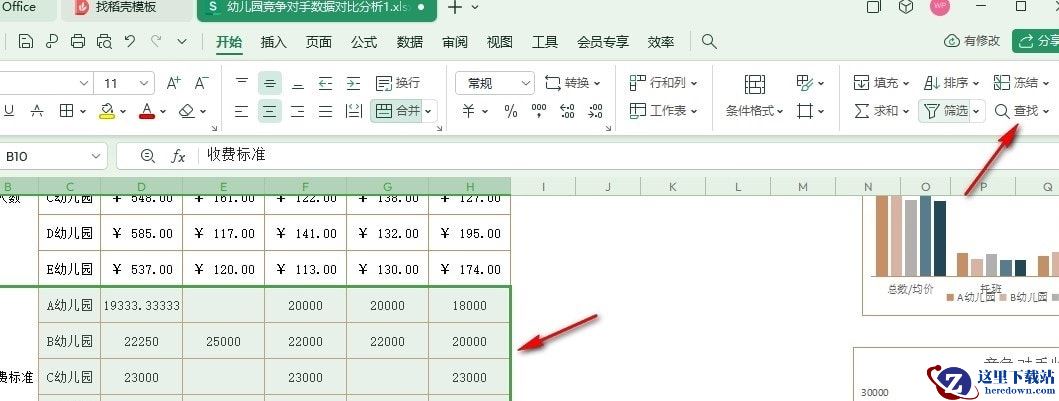Increase the cell indent
This screenshot has height=401, width=1059.
(x=353, y=83)
